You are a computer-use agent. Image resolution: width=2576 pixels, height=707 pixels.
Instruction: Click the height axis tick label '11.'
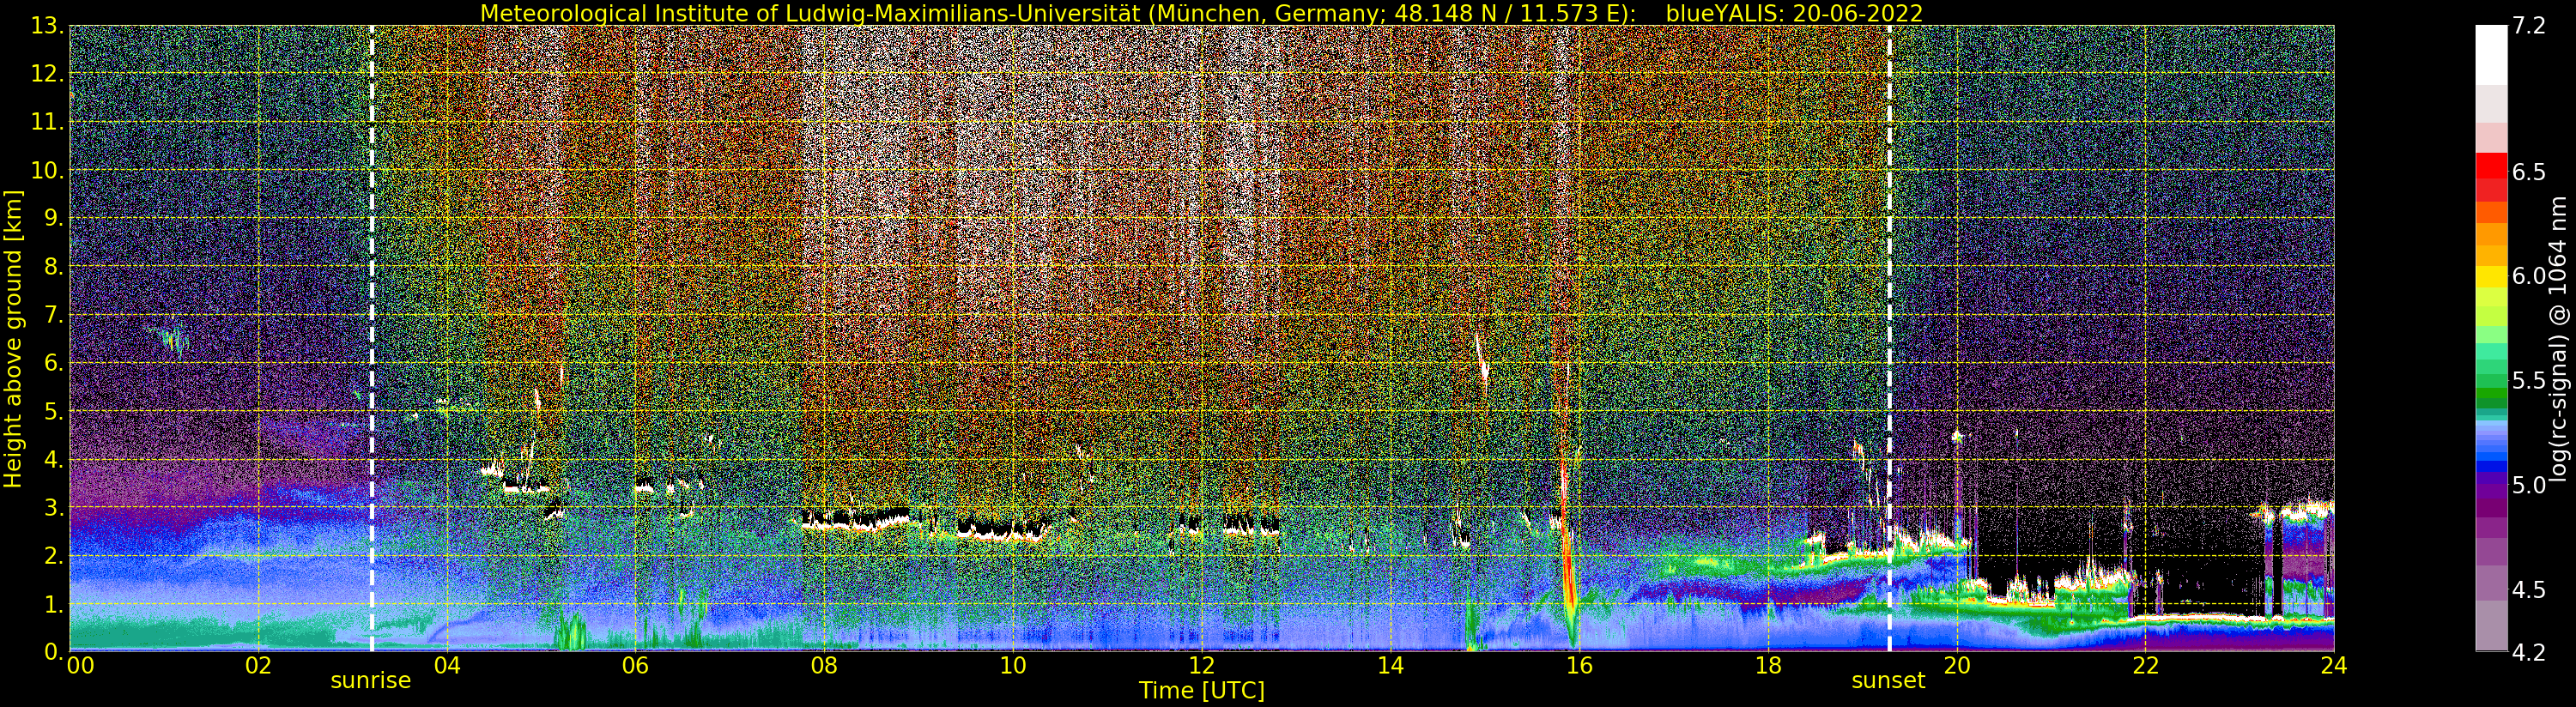click(46, 122)
